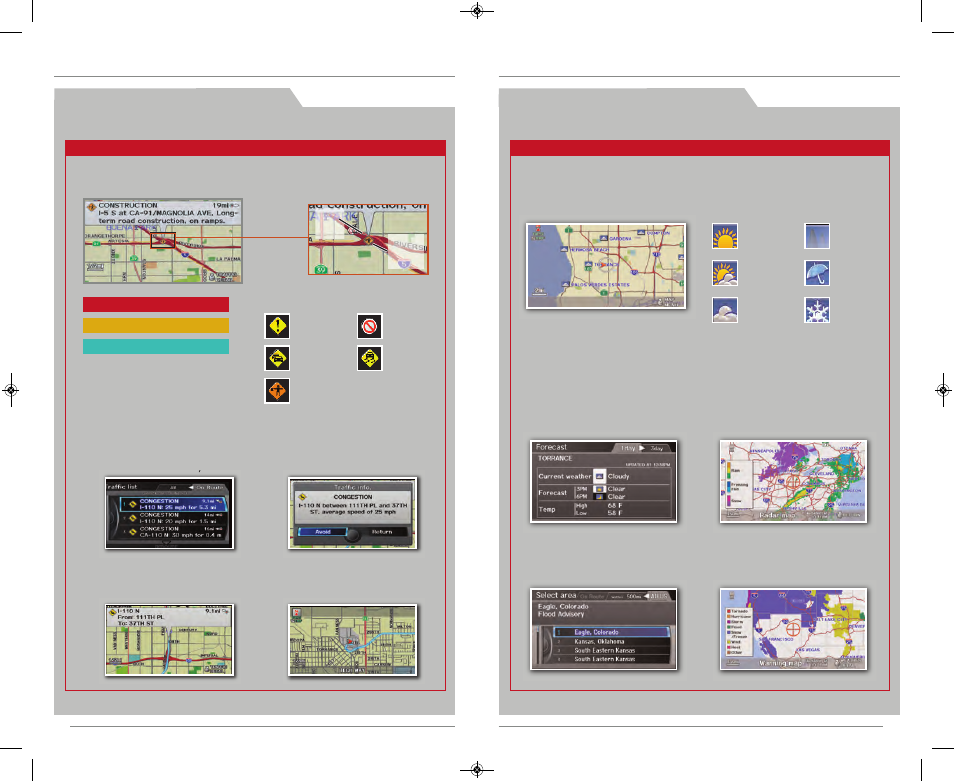
Task: Switch to On Route tab in traffic list
Action: coord(207,487)
